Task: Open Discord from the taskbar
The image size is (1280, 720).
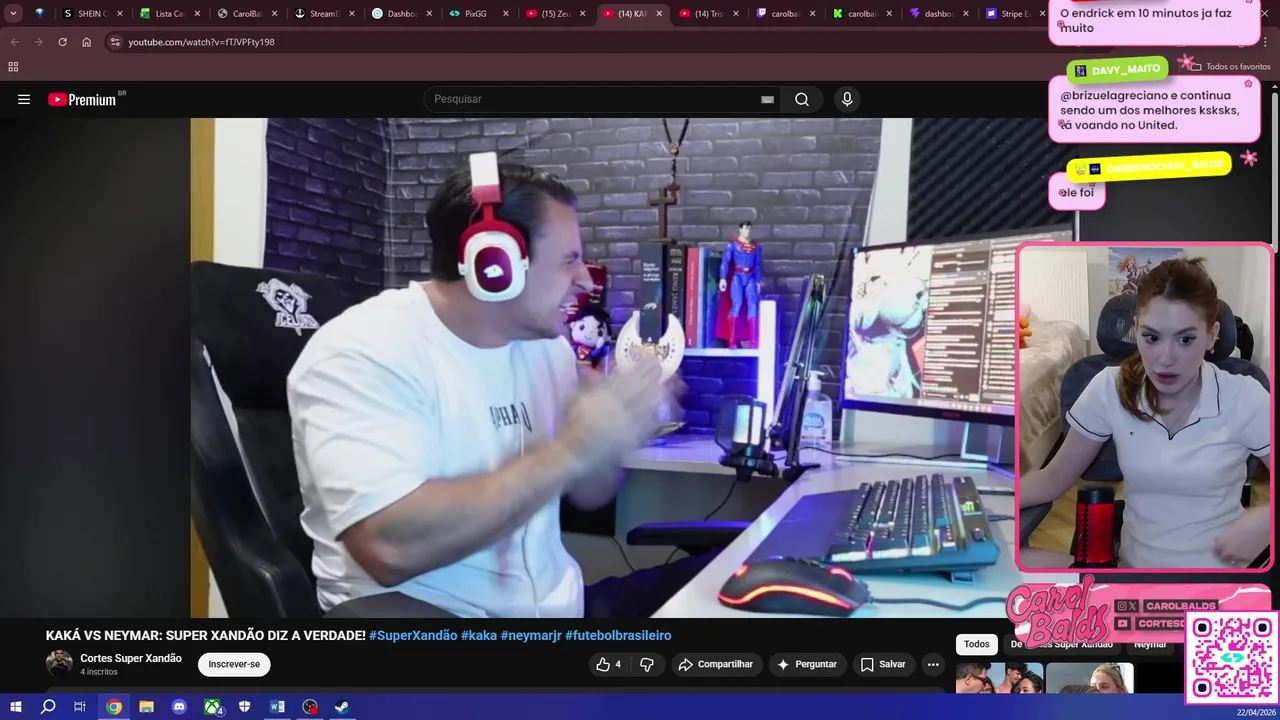Action: tap(179, 707)
